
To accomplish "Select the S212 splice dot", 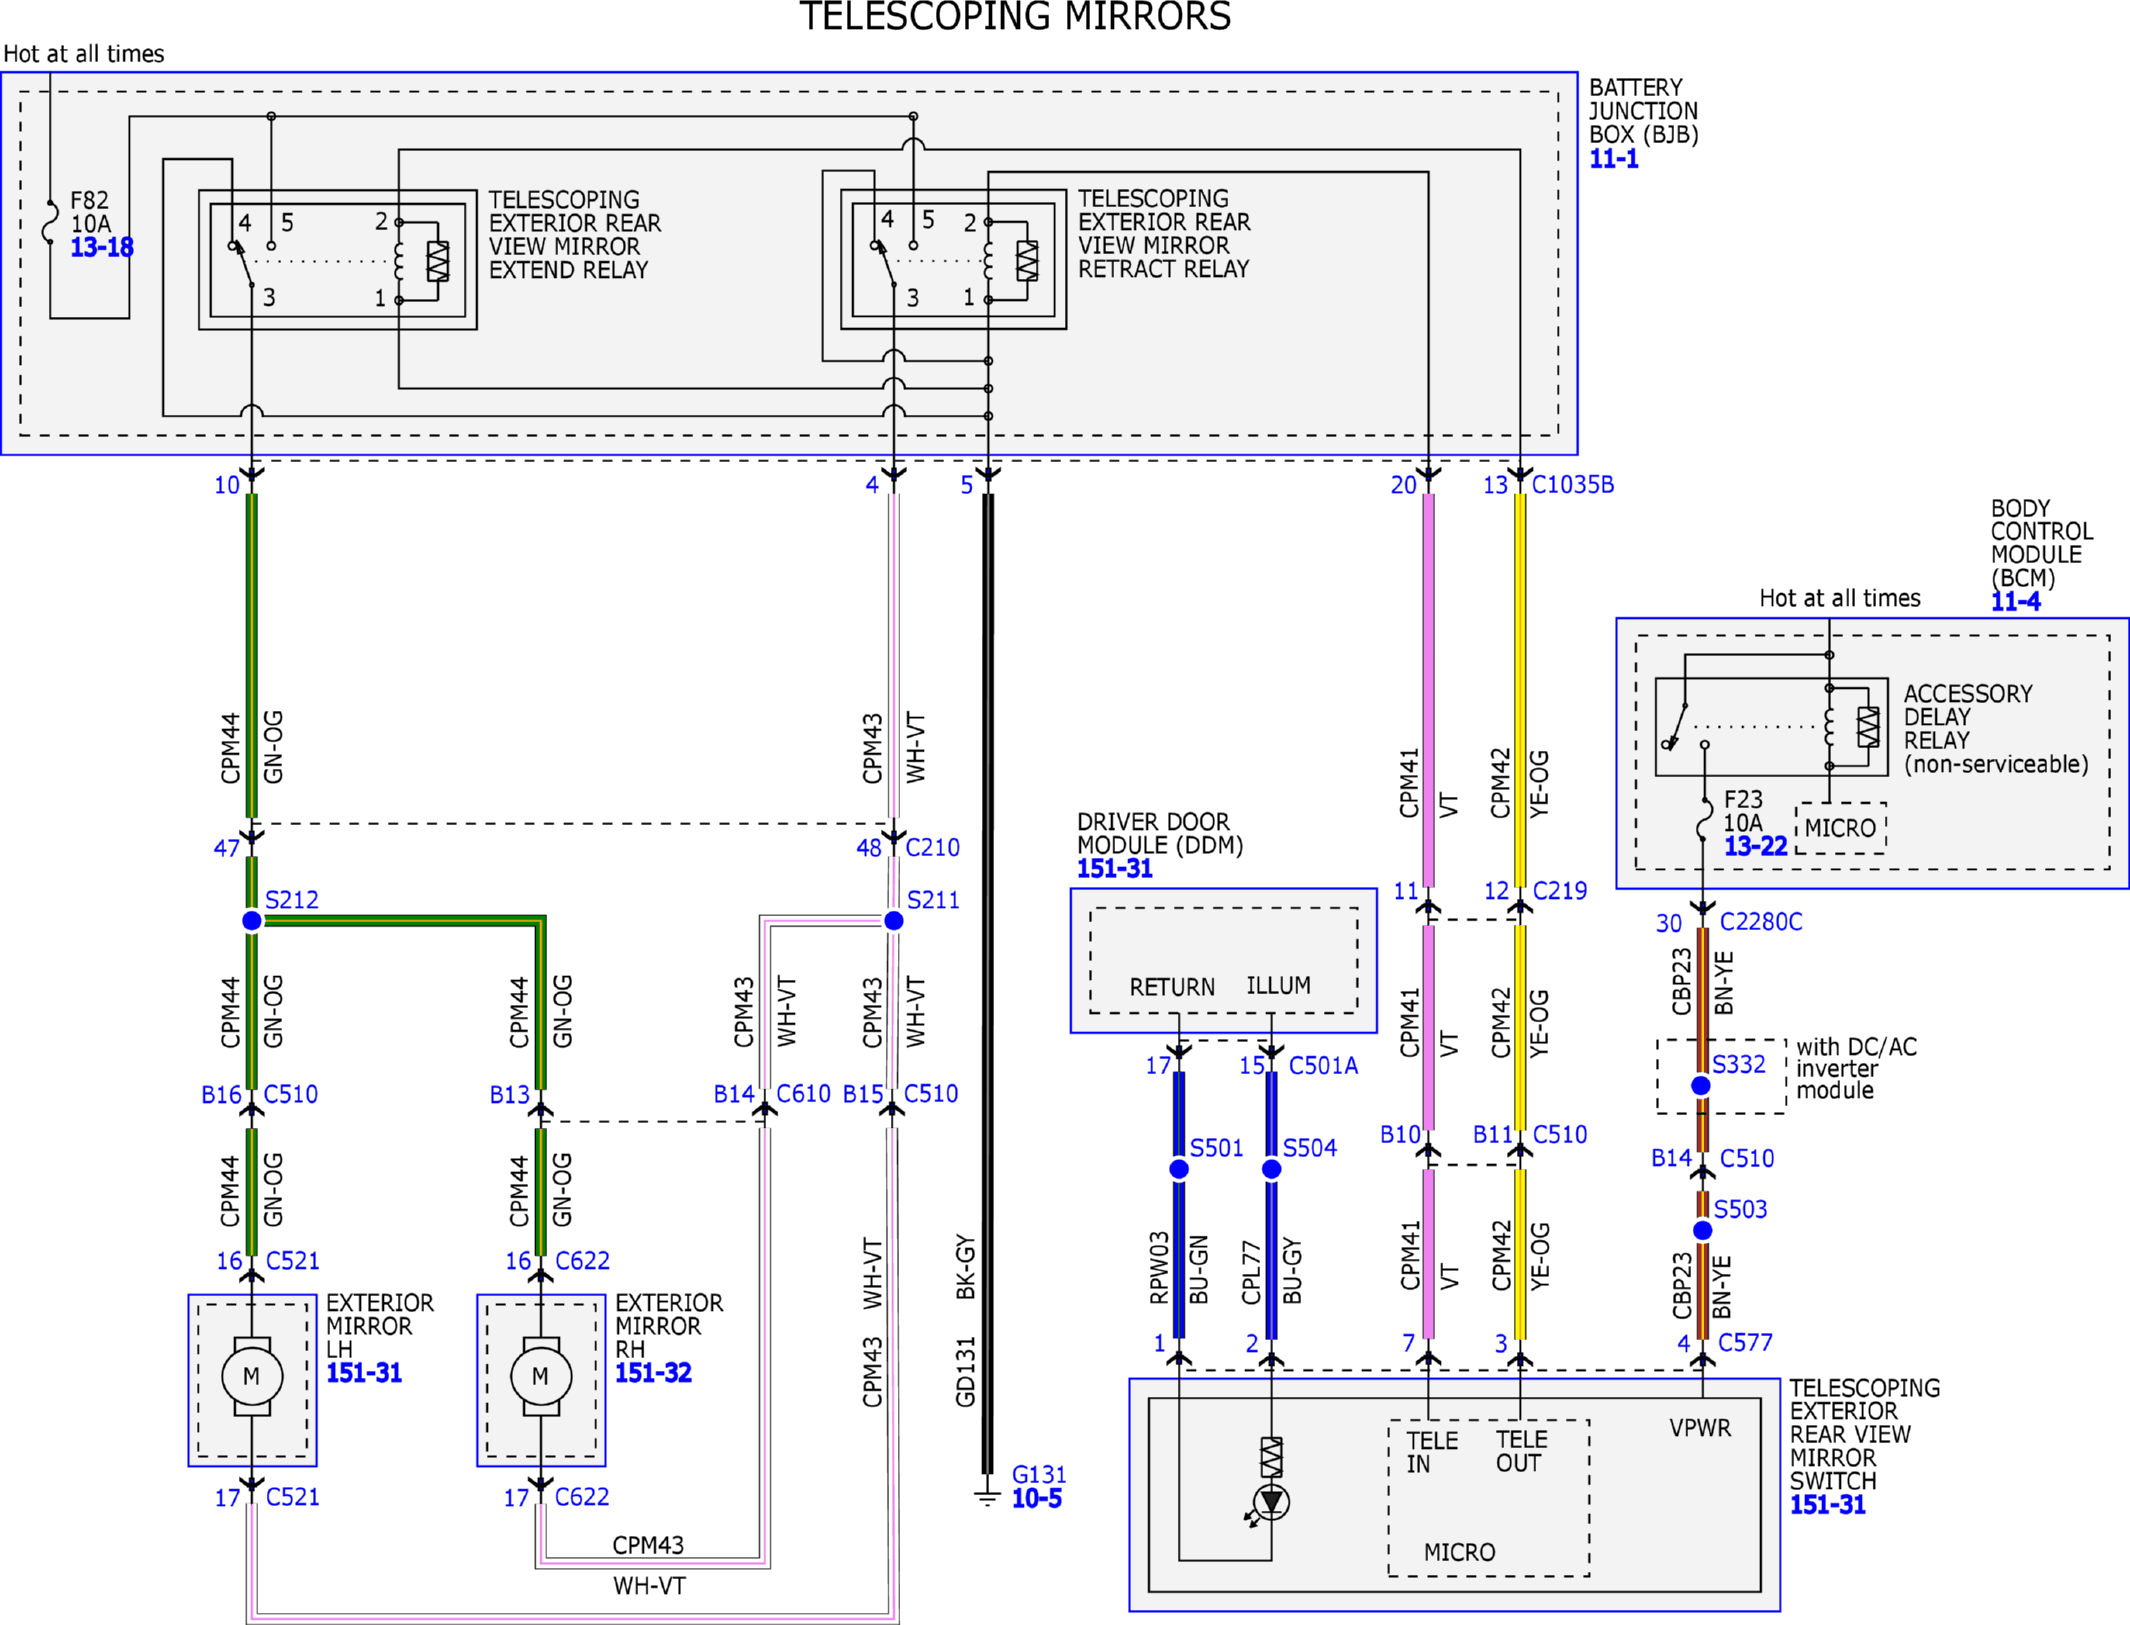I will pyautogui.click(x=252, y=920).
